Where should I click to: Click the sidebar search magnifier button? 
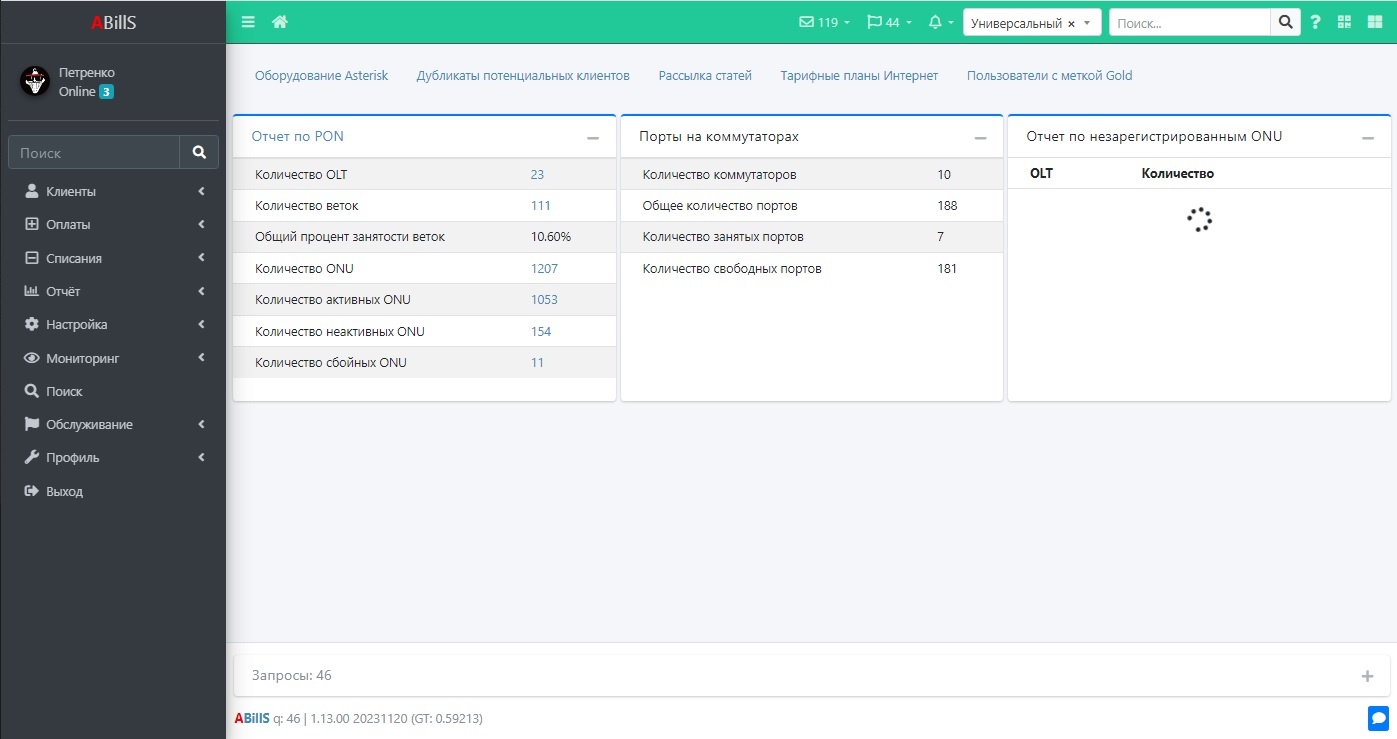click(x=199, y=153)
